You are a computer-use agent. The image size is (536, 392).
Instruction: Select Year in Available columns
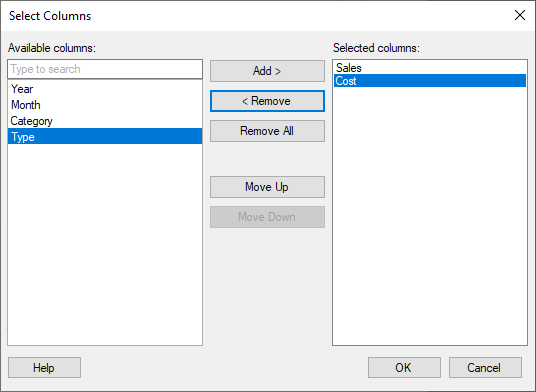(105, 89)
